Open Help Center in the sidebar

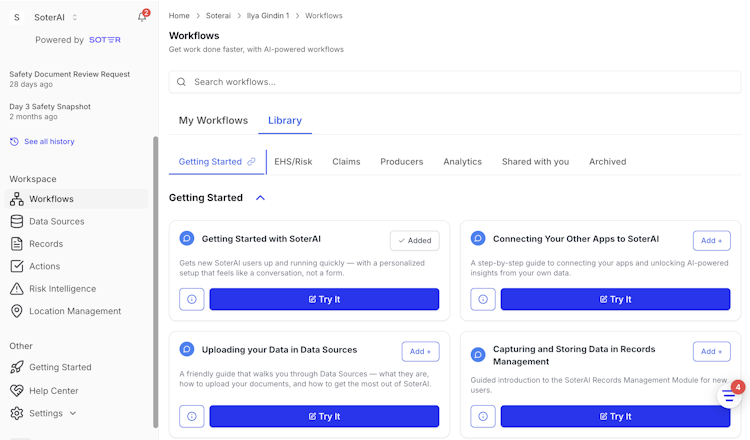click(x=54, y=391)
